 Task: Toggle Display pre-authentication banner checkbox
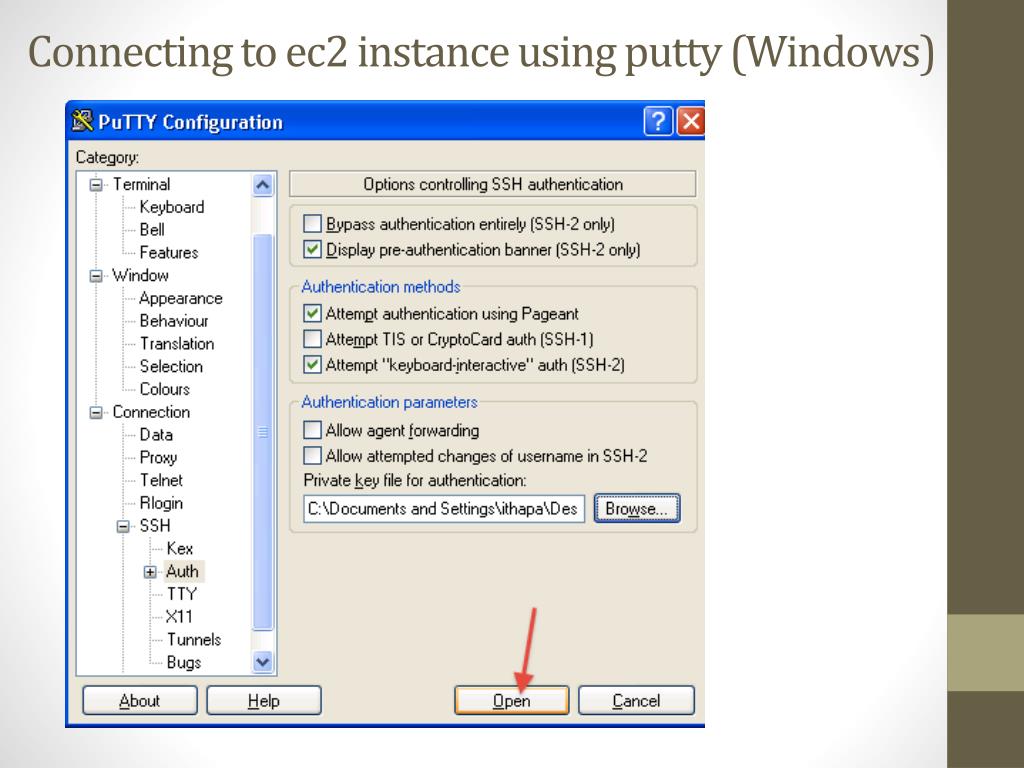point(312,249)
